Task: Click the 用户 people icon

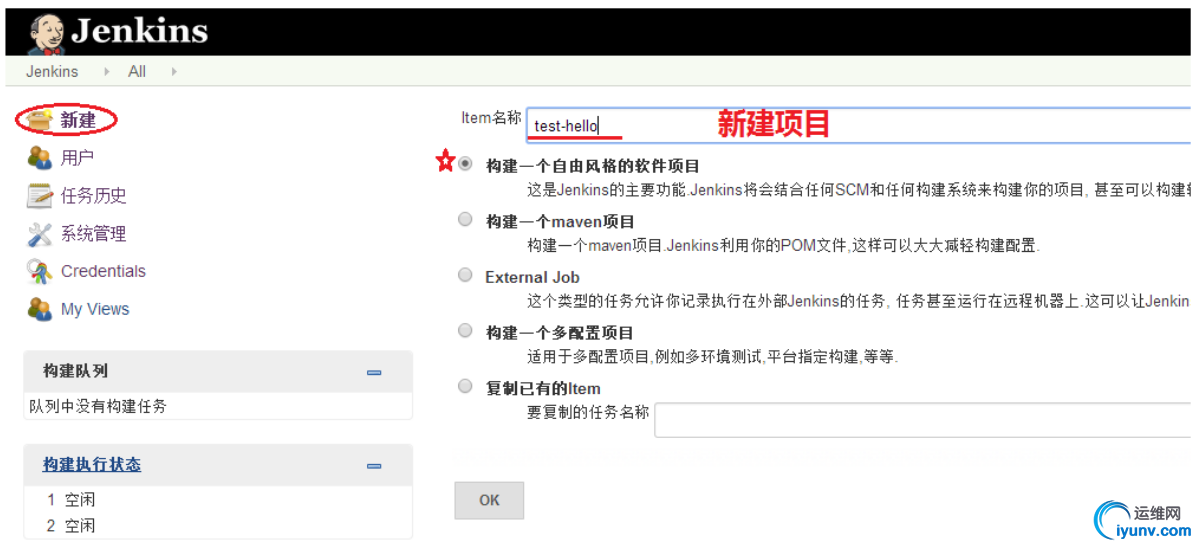Action: [39, 158]
